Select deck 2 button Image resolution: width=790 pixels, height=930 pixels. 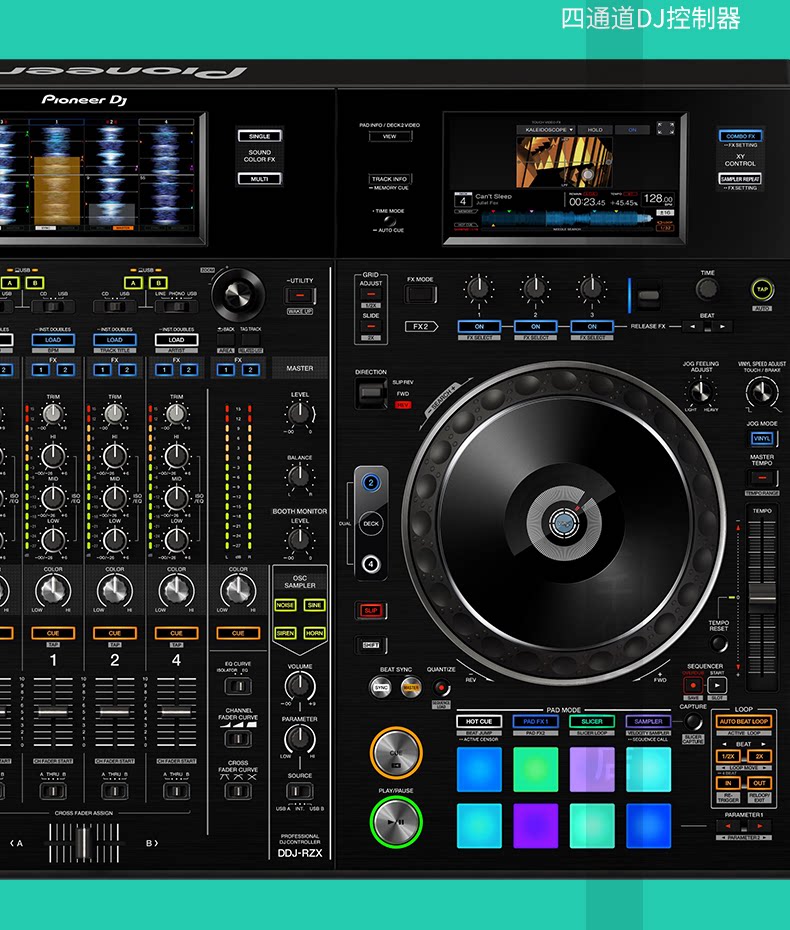371,483
